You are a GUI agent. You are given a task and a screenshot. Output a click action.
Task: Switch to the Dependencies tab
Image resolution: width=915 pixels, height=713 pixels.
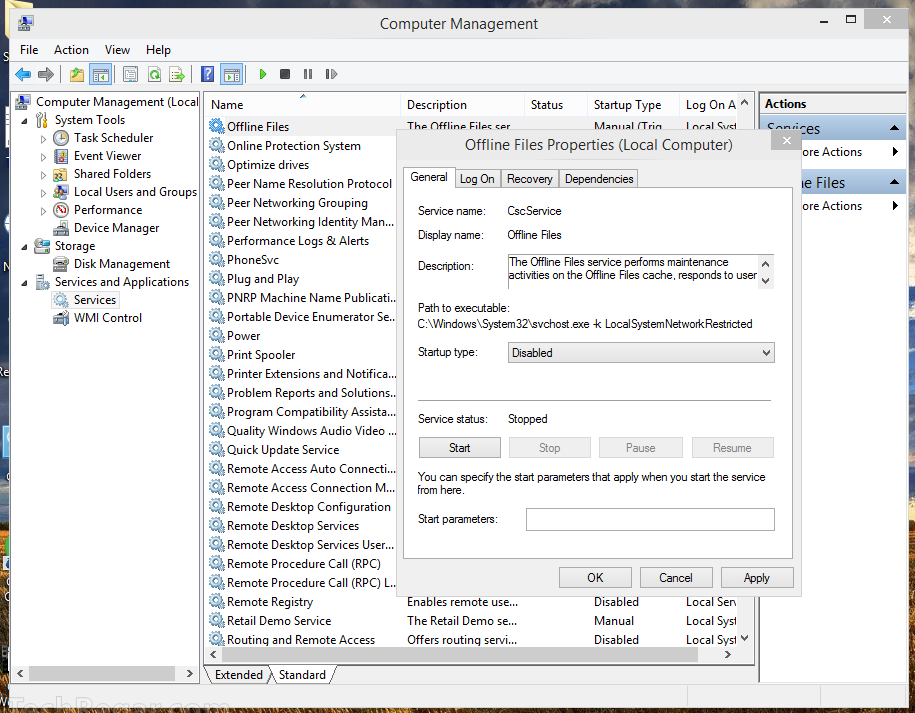point(599,179)
